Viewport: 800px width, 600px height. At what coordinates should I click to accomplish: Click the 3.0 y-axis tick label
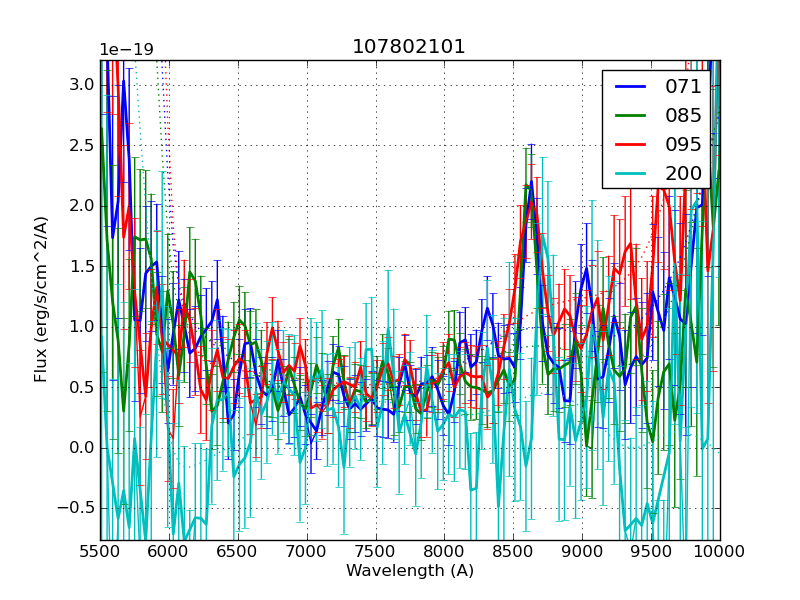pos(81,85)
